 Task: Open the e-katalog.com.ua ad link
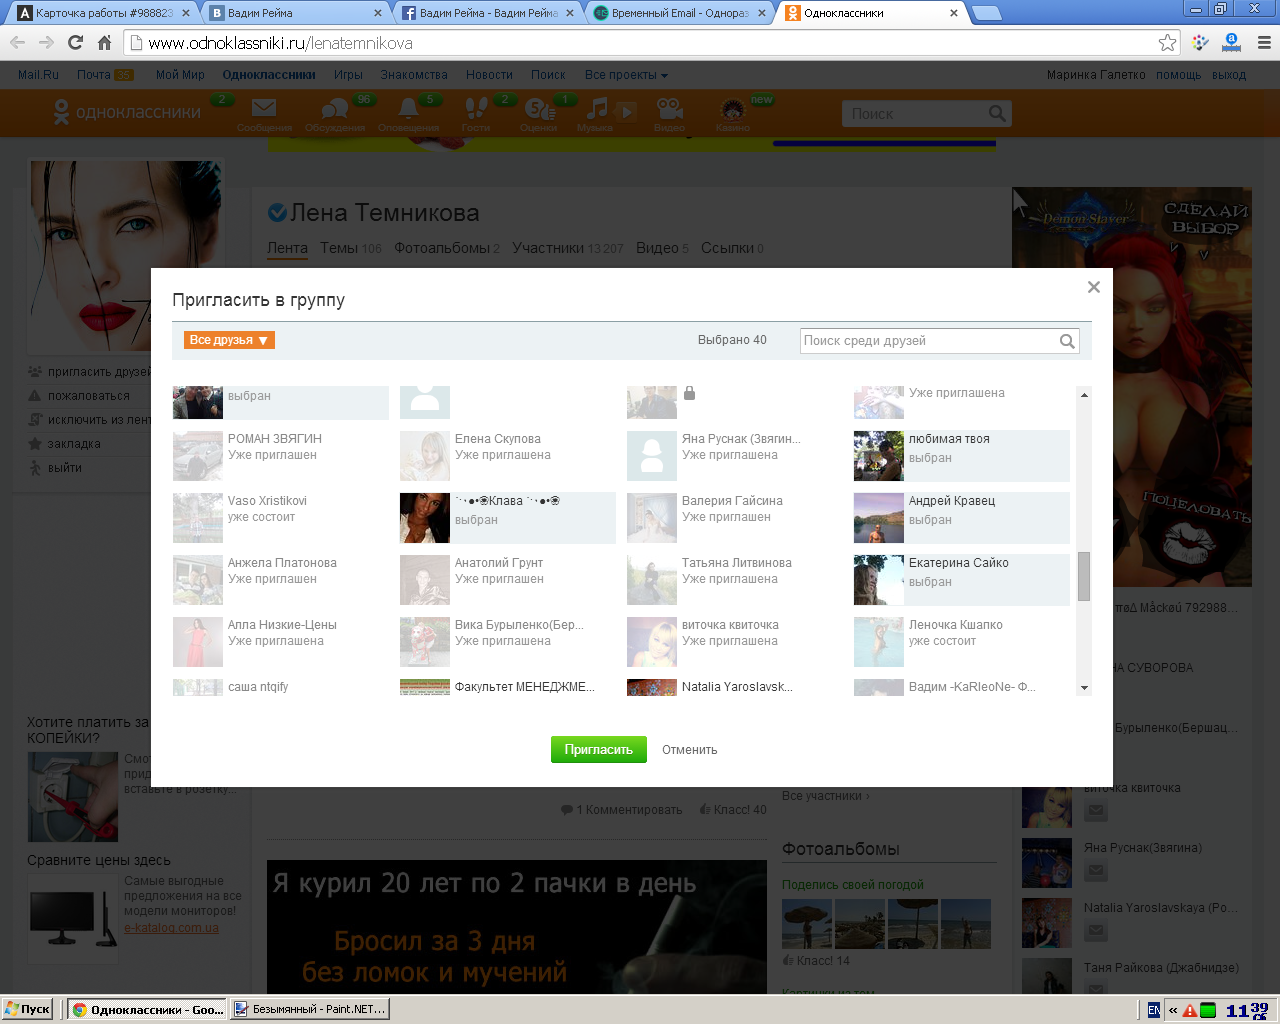tap(171, 928)
